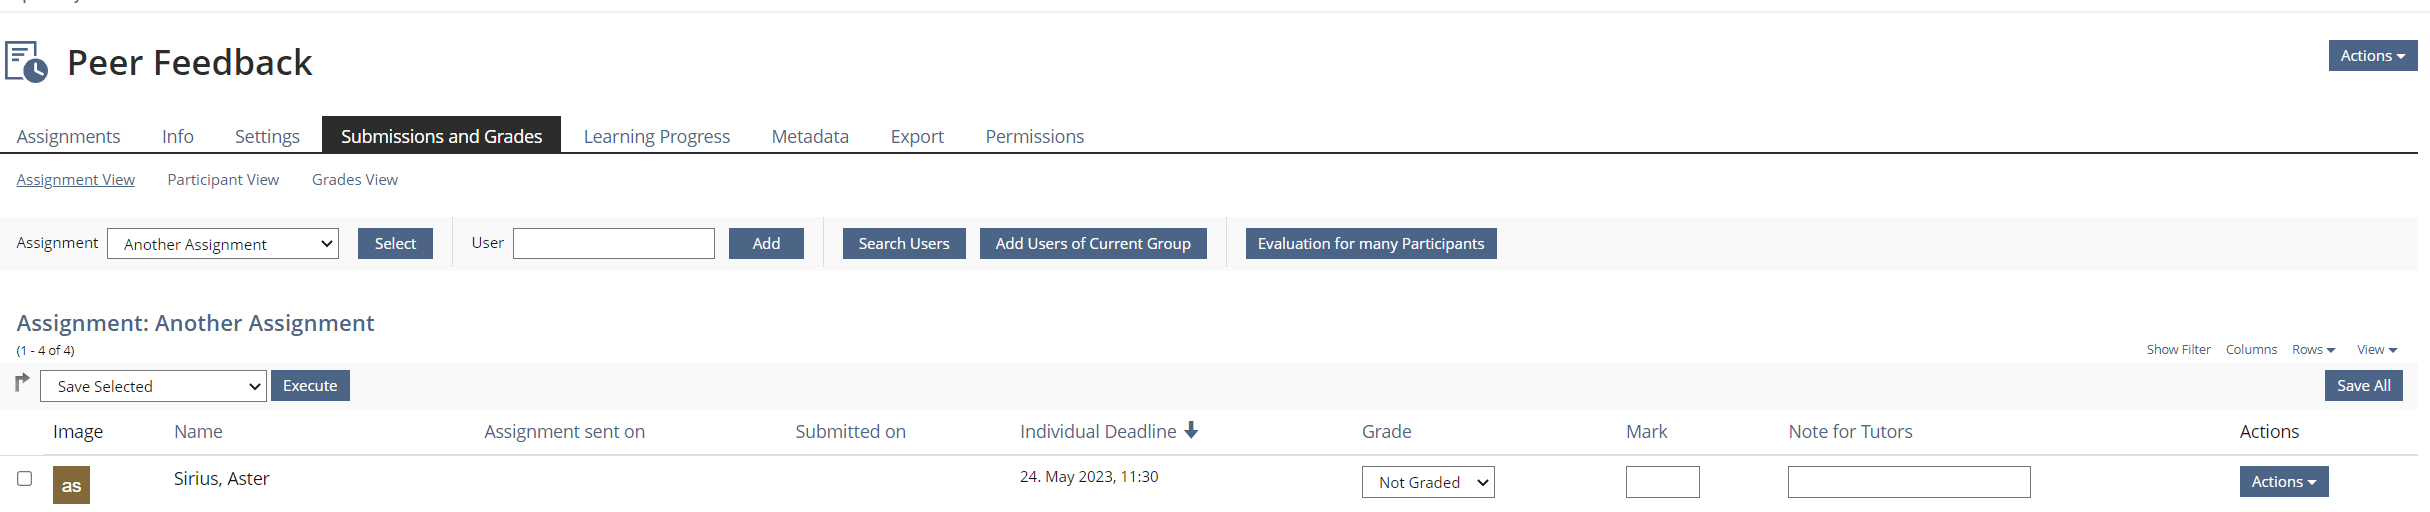Click Sirius Aster's avatar image
The image size is (2430, 512).
point(71,485)
